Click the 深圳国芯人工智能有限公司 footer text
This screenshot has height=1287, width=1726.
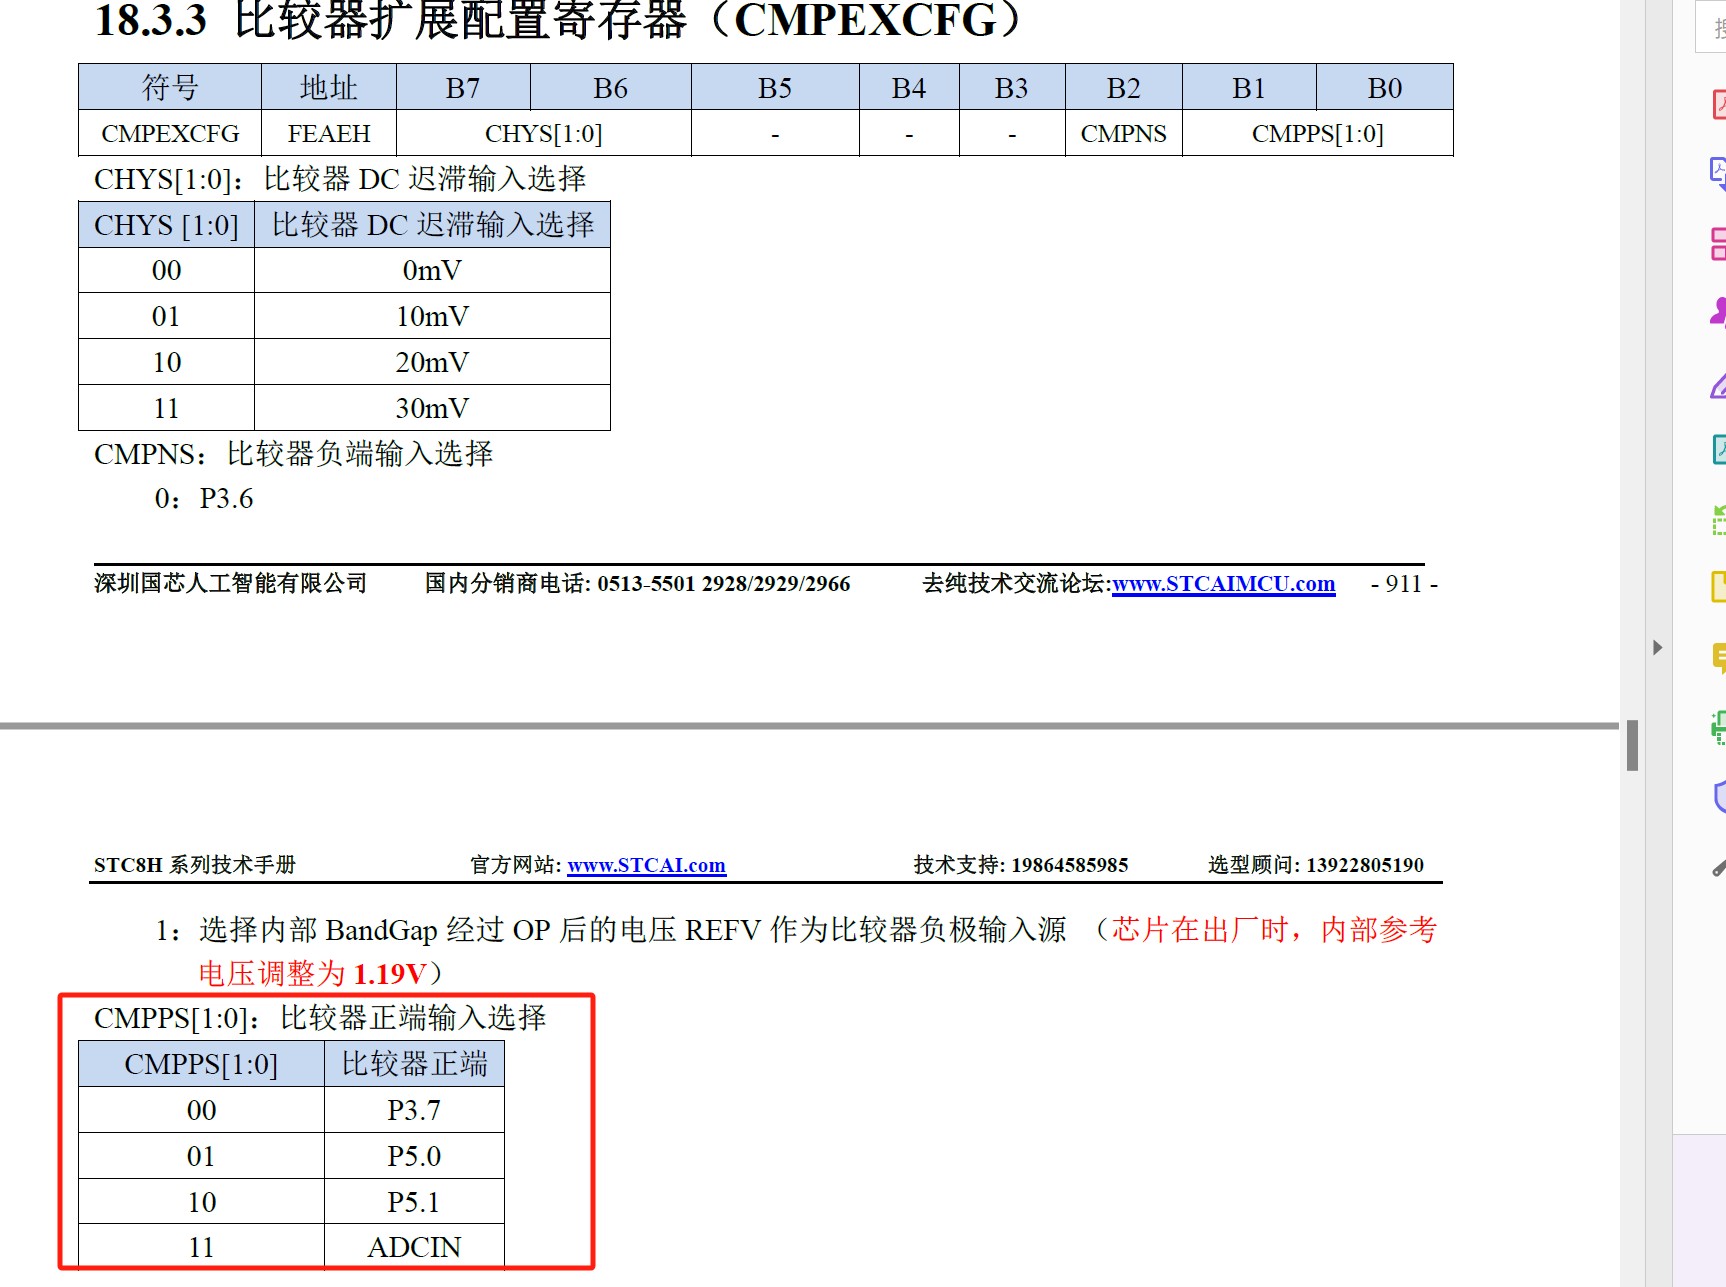click(x=231, y=584)
